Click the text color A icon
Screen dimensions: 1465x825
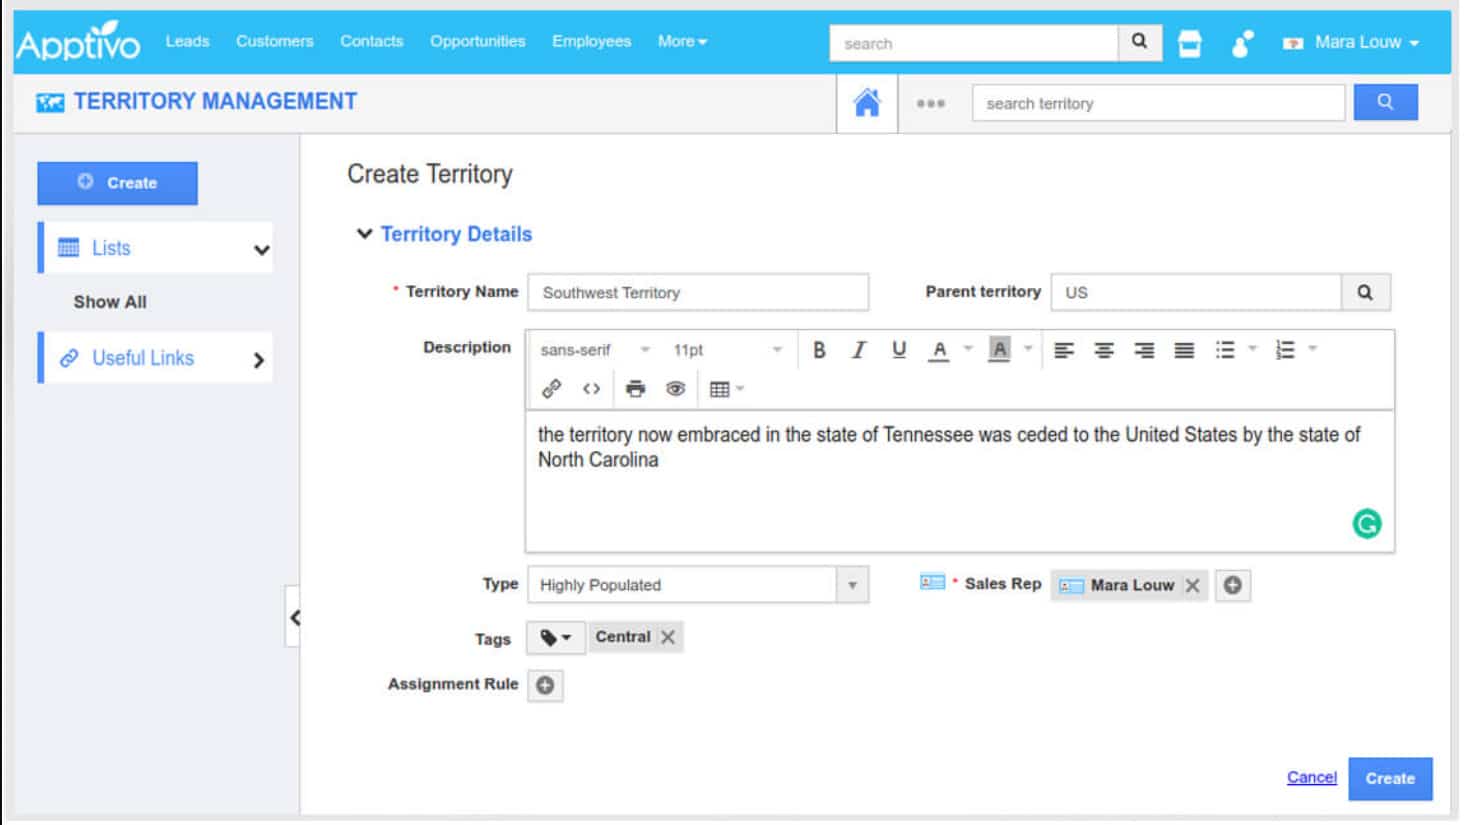tap(938, 350)
